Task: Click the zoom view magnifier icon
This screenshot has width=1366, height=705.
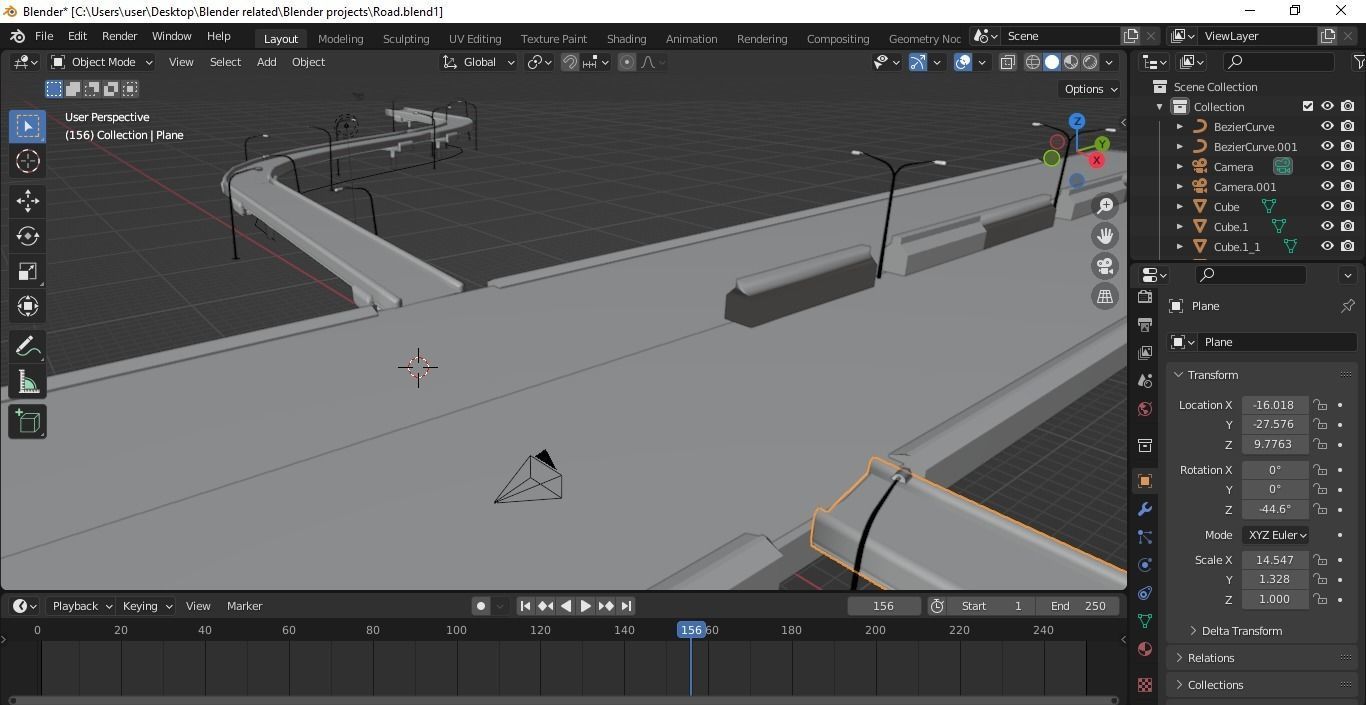Action: tap(1105, 206)
